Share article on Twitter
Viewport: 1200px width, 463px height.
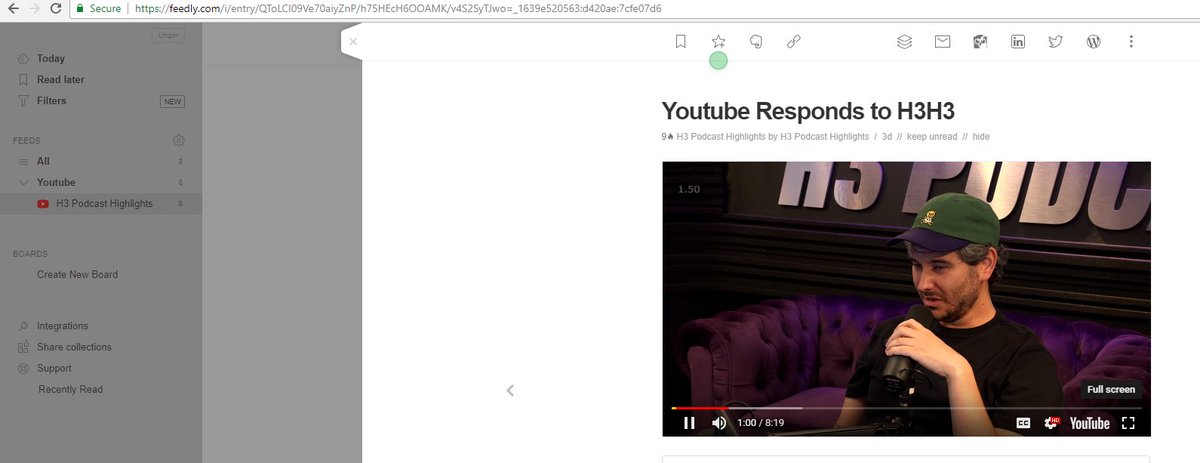coord(1055,42)
